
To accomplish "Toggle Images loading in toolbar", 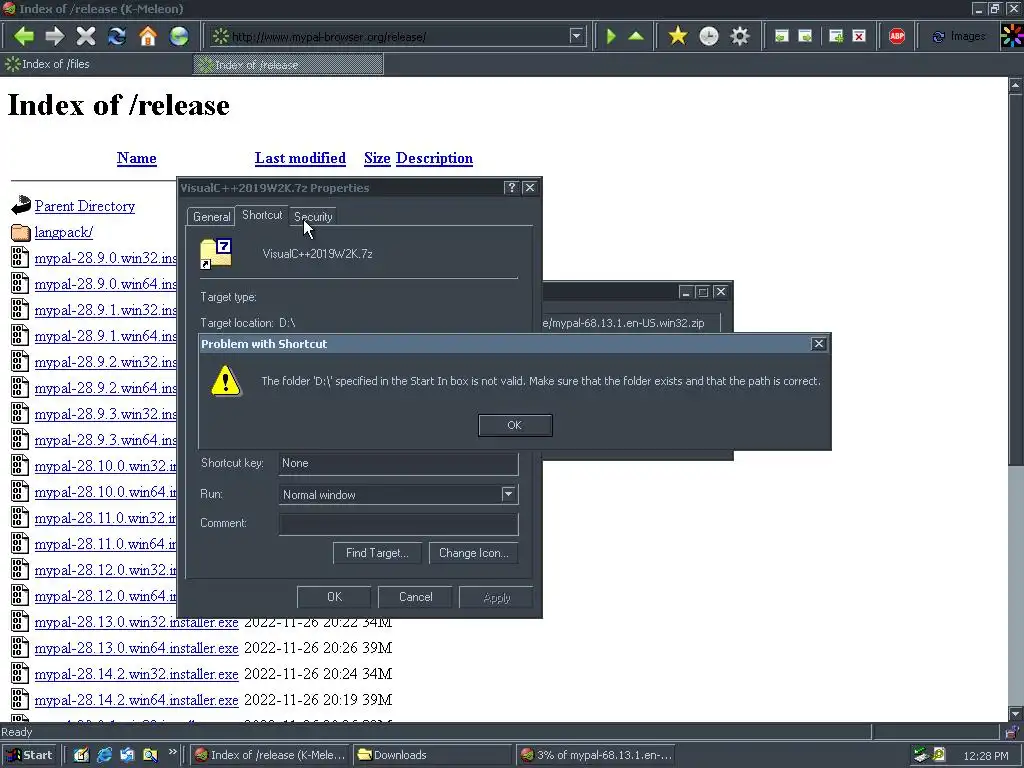I will click(959, 37).
